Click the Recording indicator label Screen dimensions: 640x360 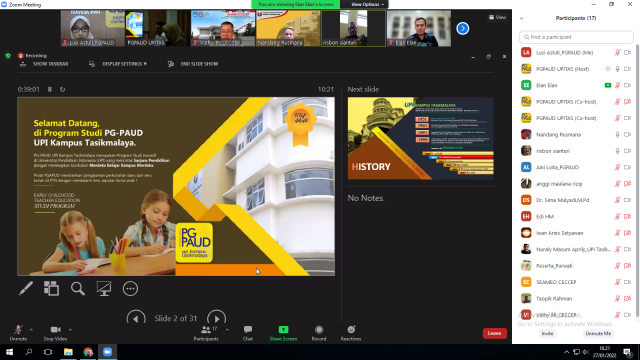pos(33,56)
